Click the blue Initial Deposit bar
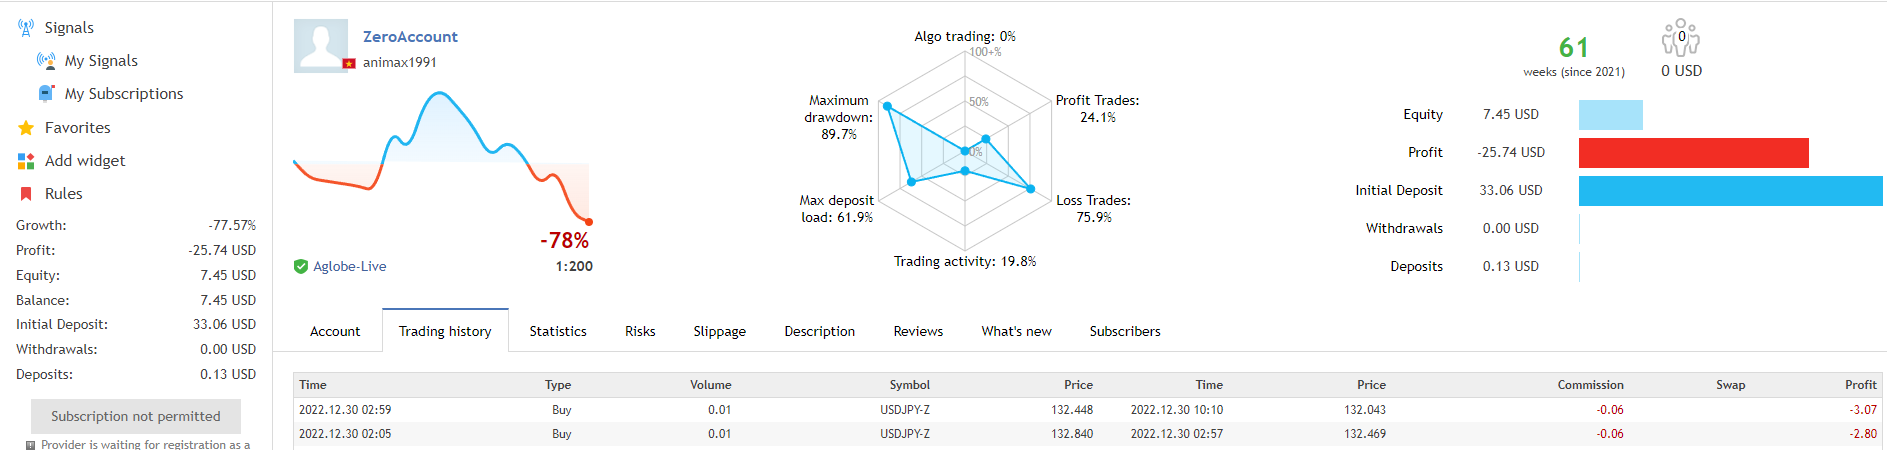Image resolution: width=1887 pixels, height=450 pixels. (1730, 191)
